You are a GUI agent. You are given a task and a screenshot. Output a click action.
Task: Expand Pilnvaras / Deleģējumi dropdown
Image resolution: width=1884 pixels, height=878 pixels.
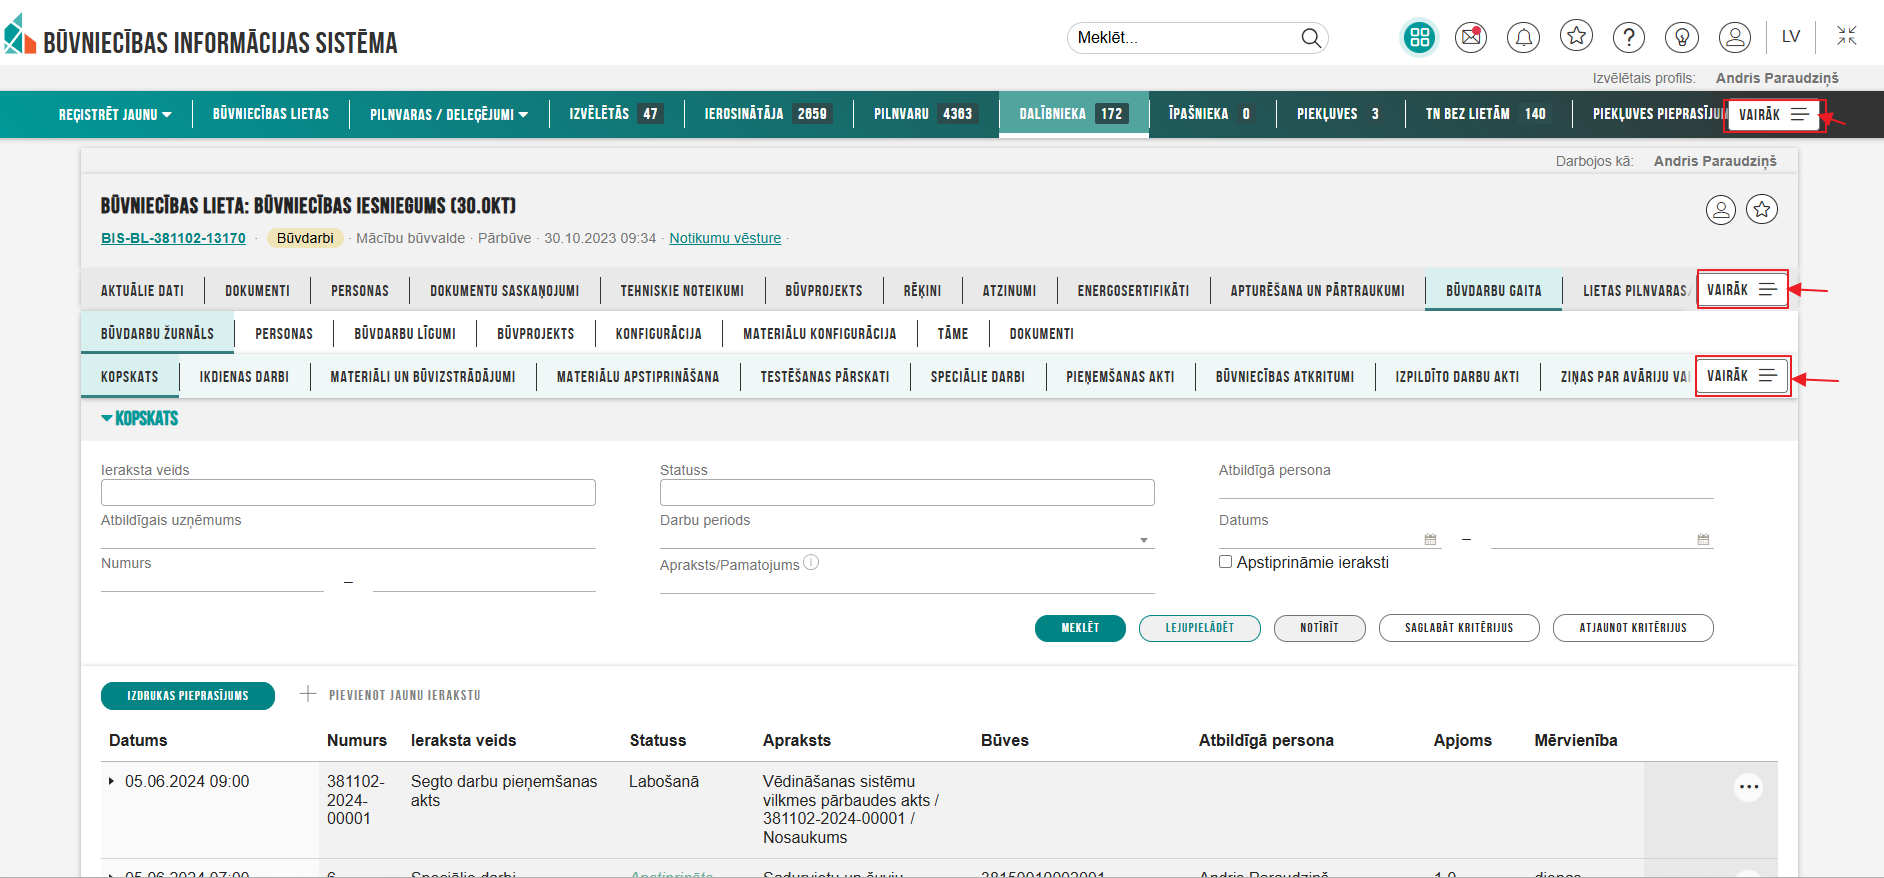pos(449,115)
